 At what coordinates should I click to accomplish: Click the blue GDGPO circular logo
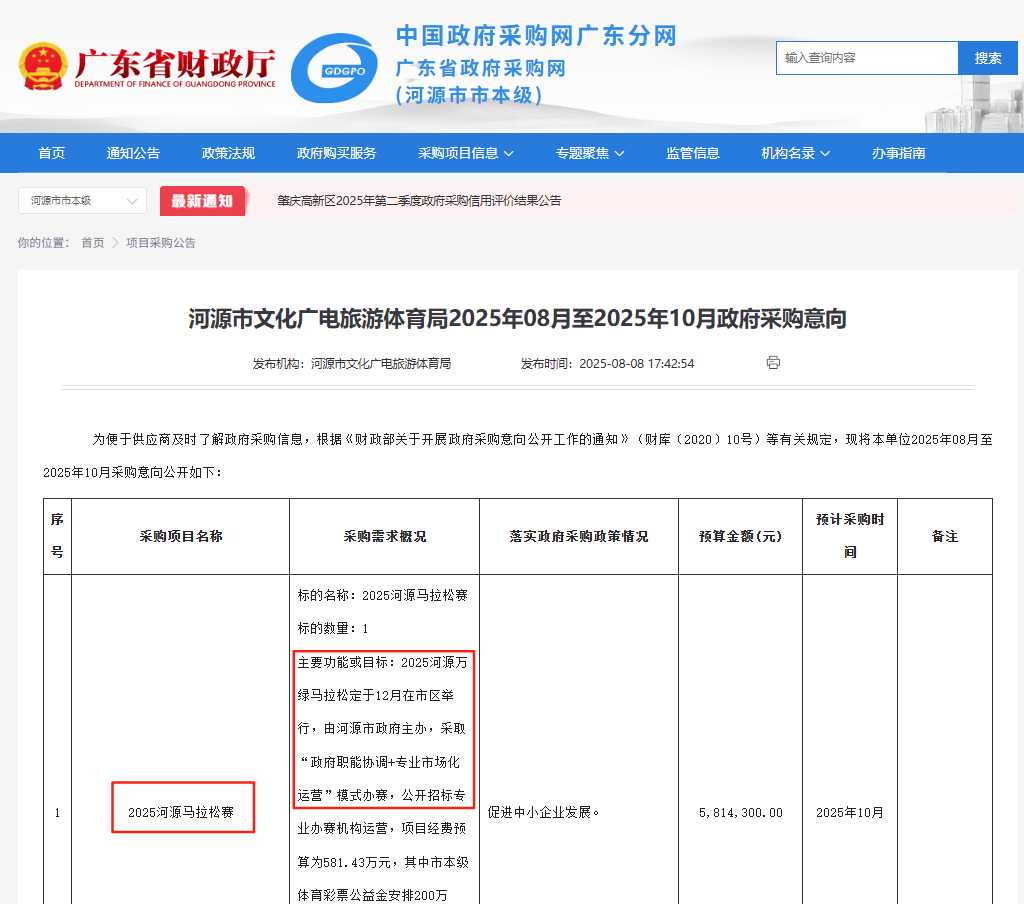pyautogui.click(x=334, y=69)
